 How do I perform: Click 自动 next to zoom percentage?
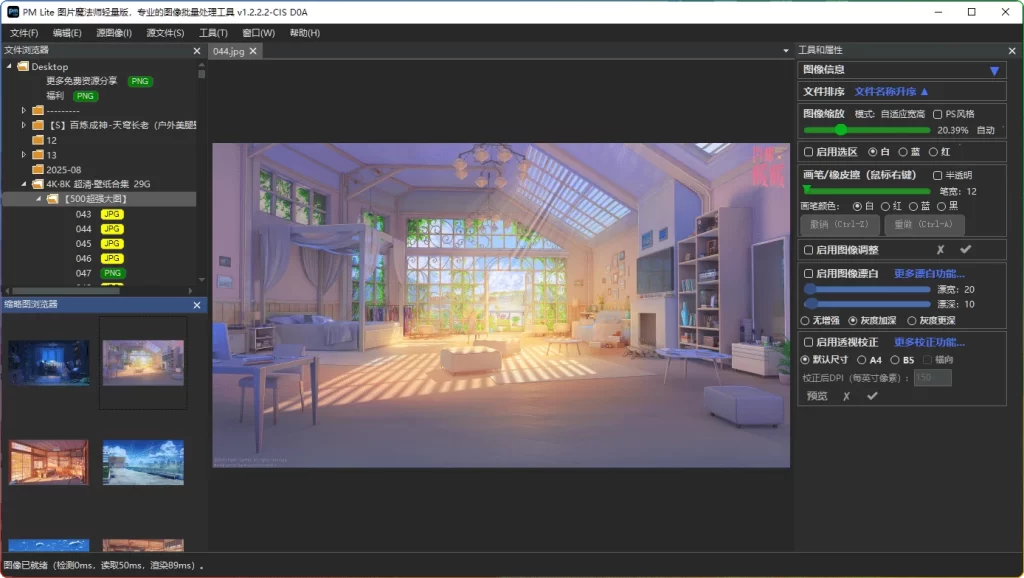tap(985, 130)
